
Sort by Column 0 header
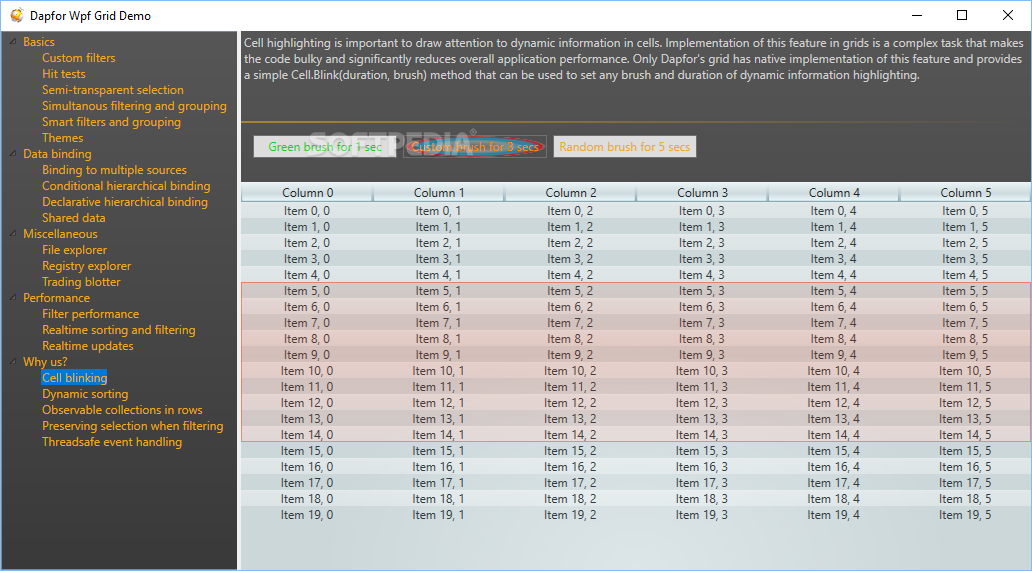coord(307,193)
